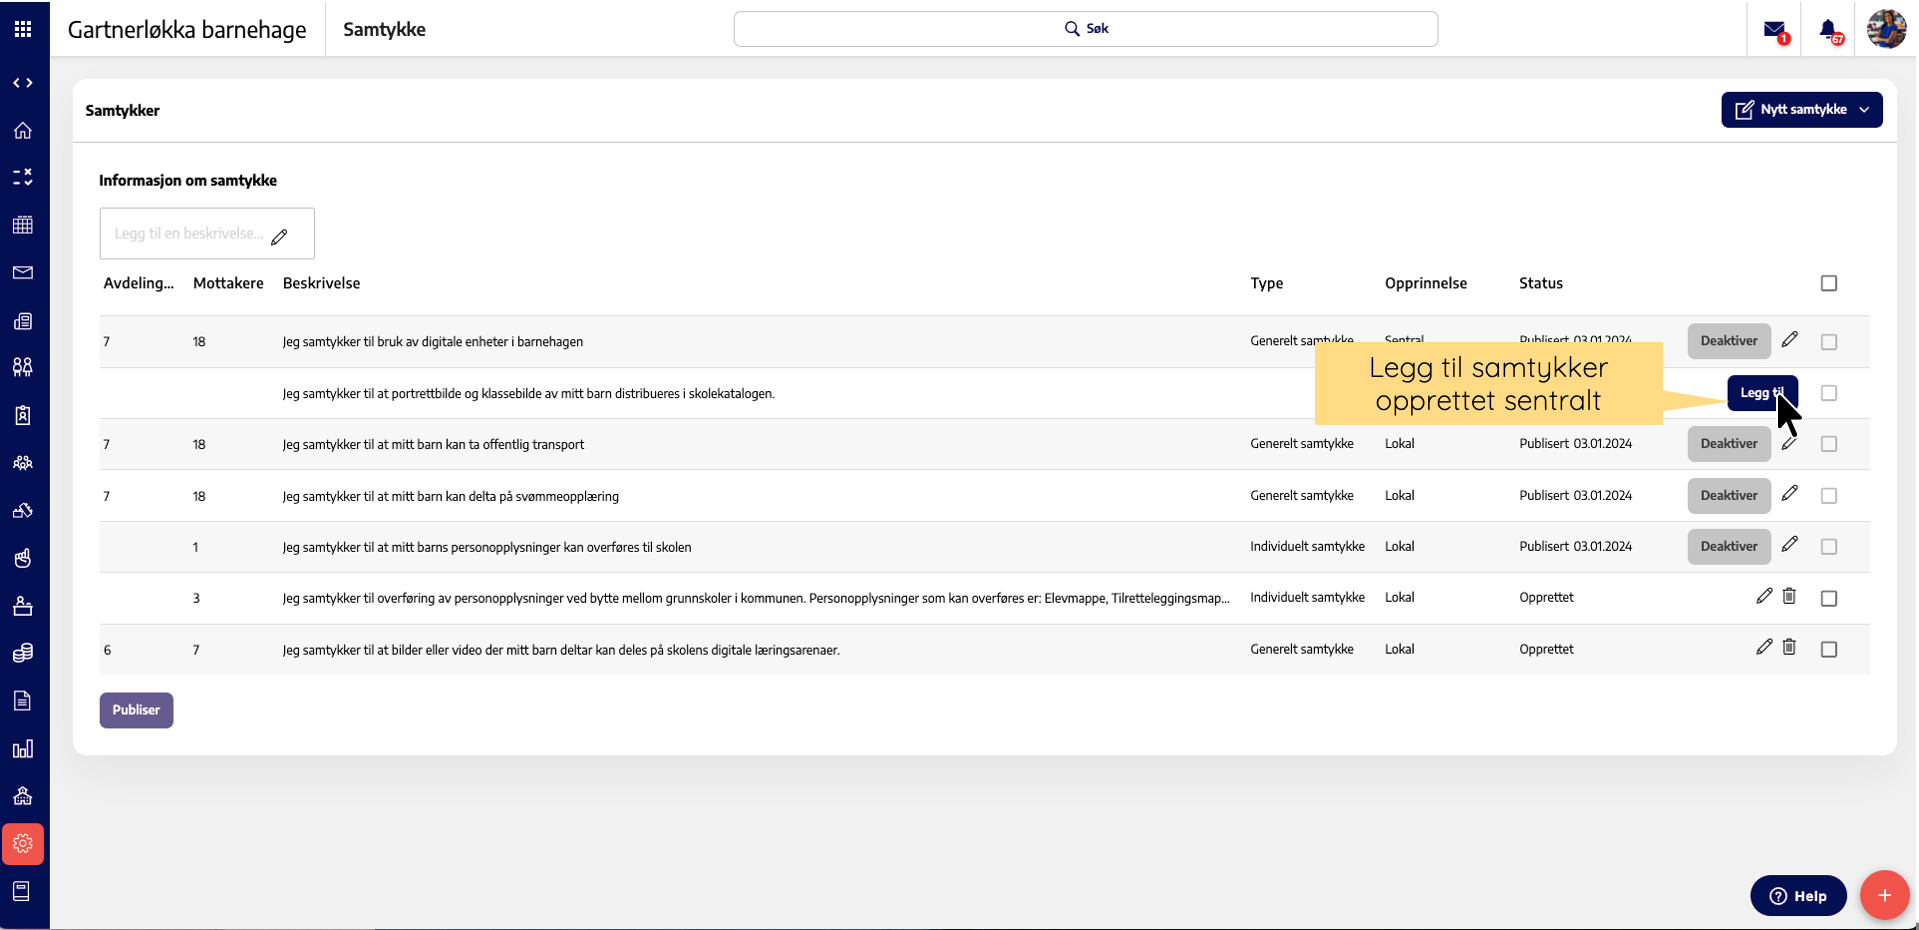
Task: Check the box for bilder eller video row
Action: [x=1829, y=650]
